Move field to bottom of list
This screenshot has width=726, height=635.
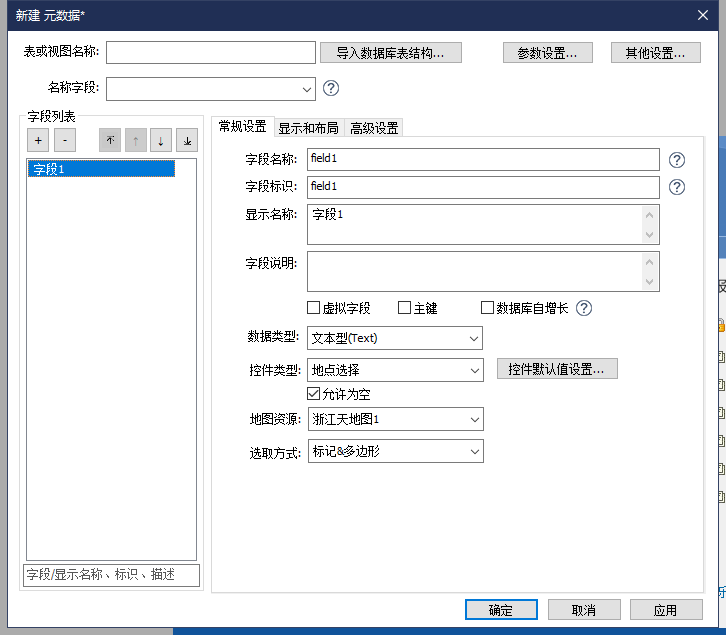(187, 141)
